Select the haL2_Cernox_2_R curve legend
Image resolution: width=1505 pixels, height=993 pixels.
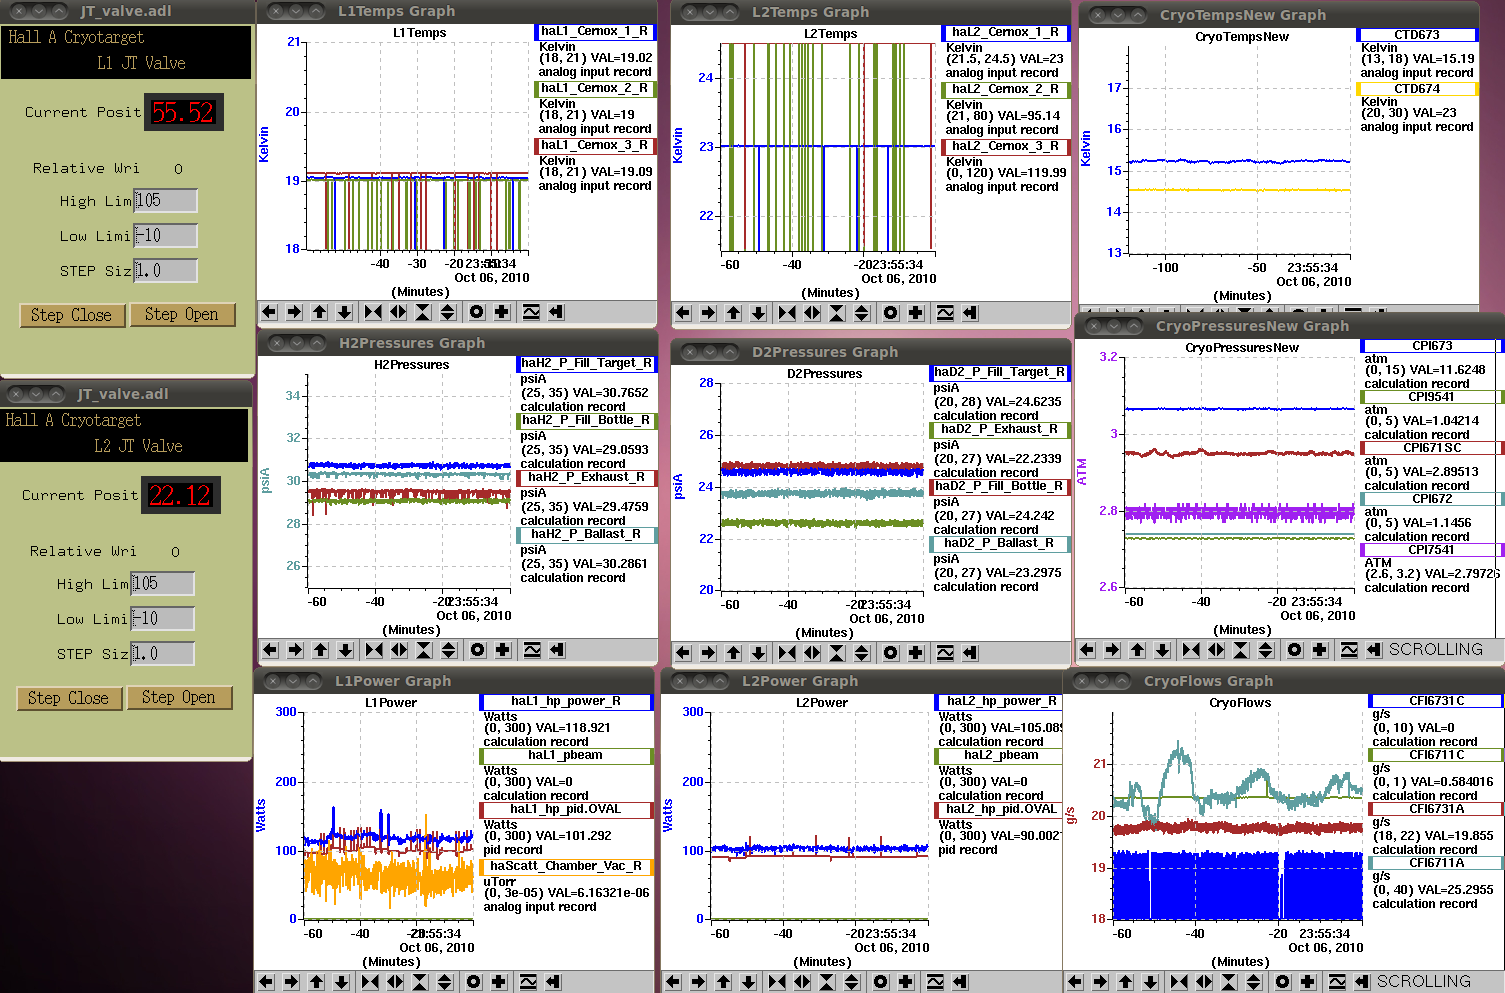point(1005,90)
